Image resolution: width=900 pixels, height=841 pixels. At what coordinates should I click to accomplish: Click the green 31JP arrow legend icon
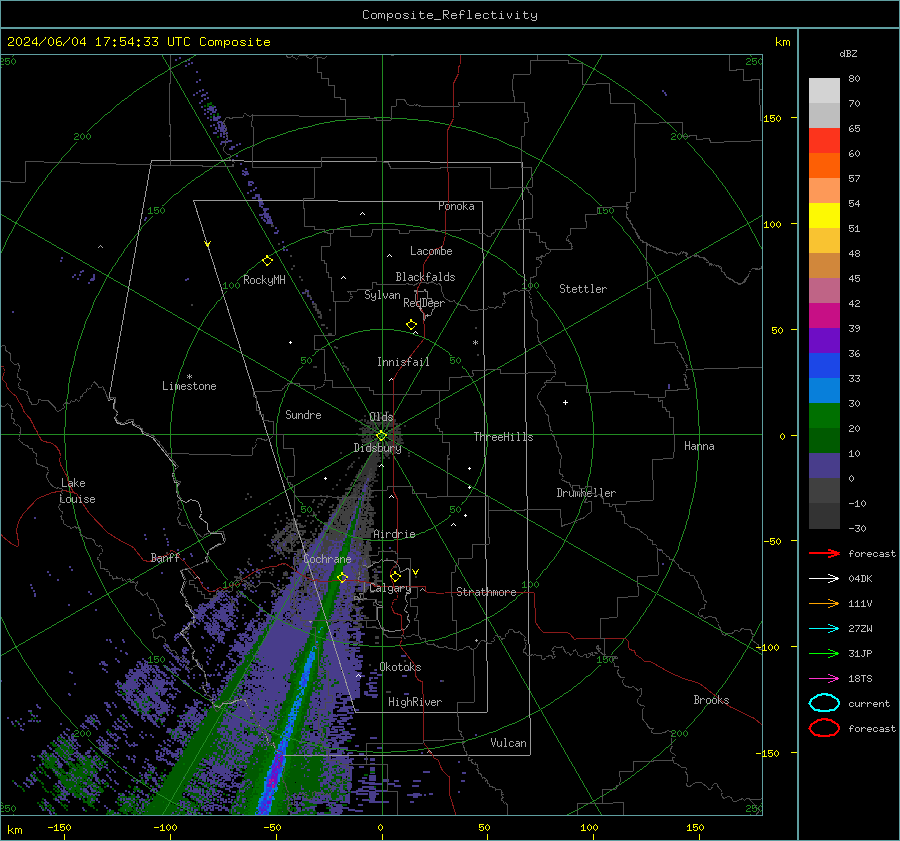[x=824, y=653]
